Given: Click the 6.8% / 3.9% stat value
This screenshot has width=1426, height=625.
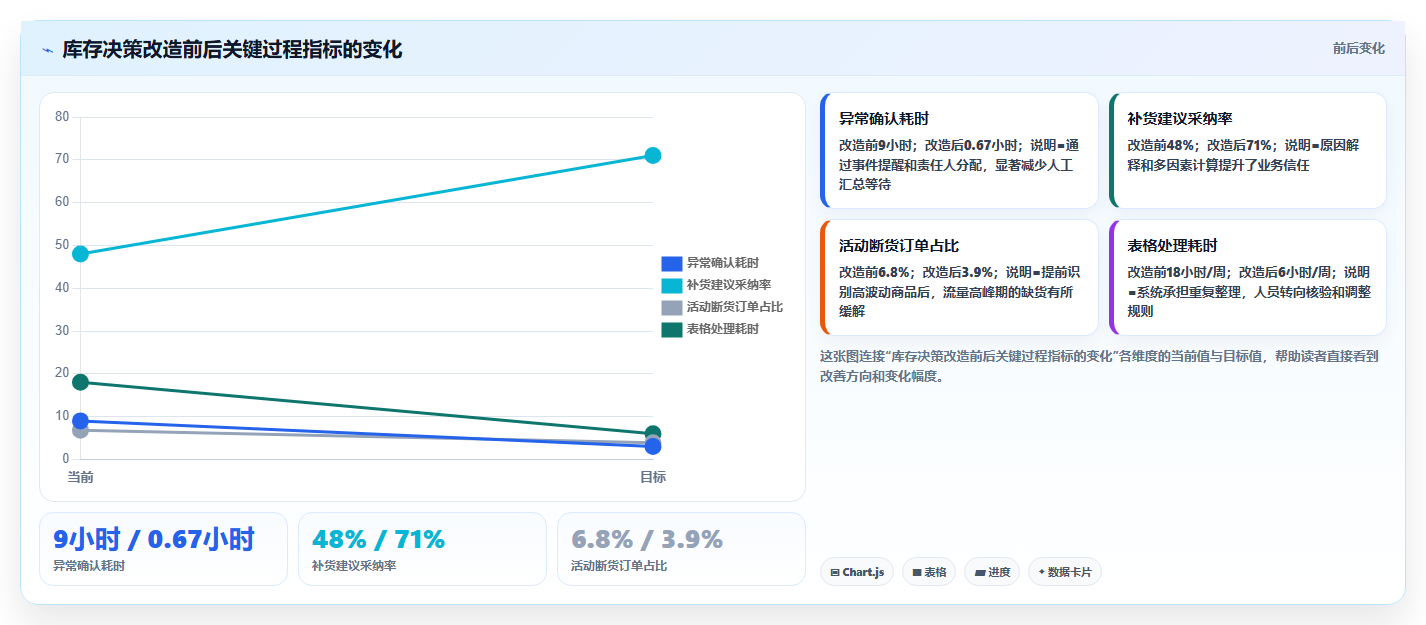Looking at the screenshot, I should pos(647,540).
